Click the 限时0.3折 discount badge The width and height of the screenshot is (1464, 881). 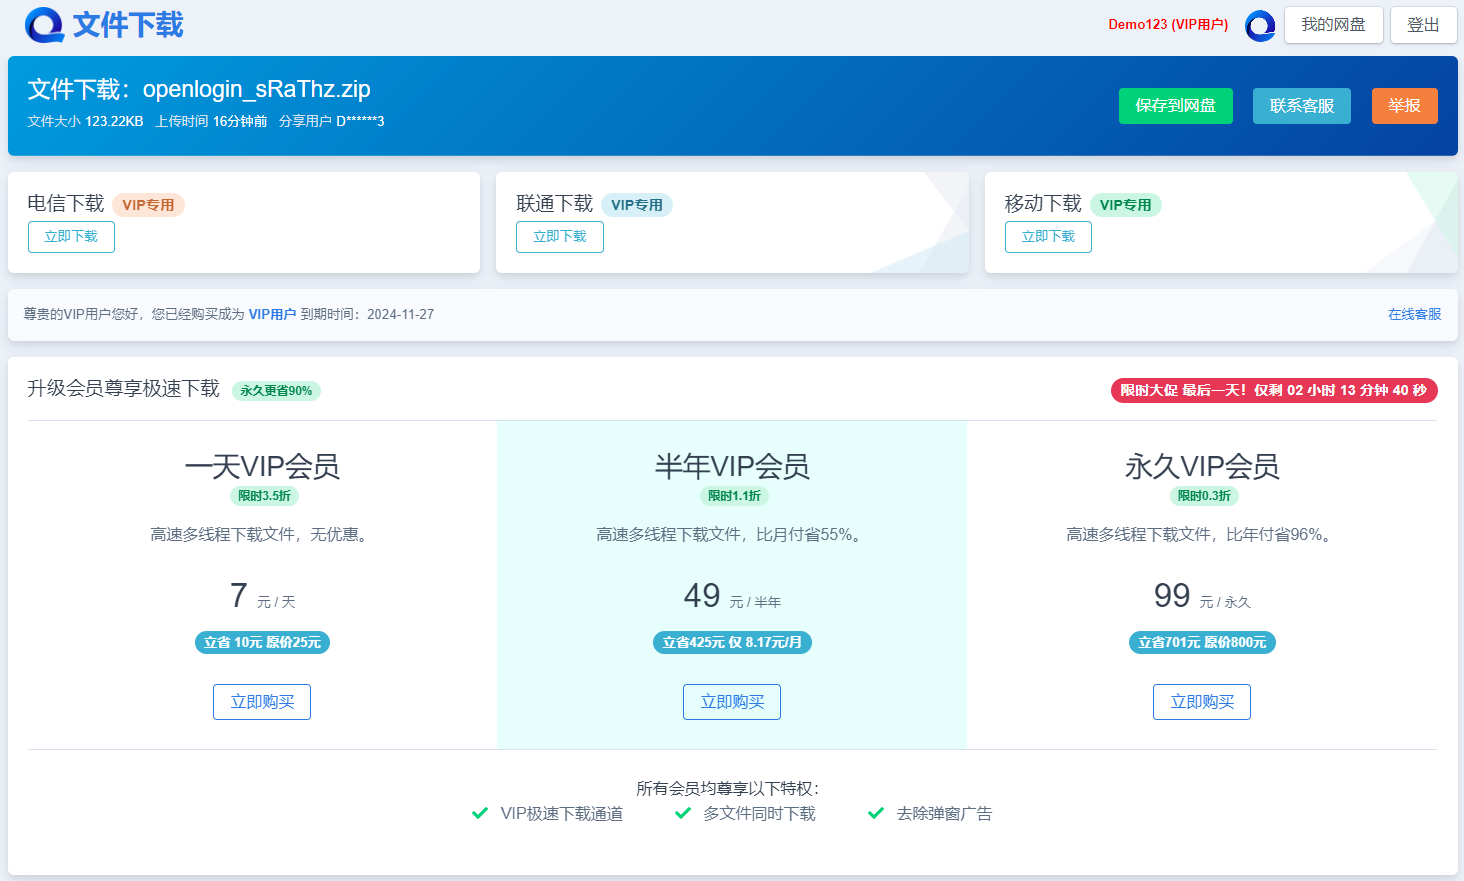click(1204, 496)
